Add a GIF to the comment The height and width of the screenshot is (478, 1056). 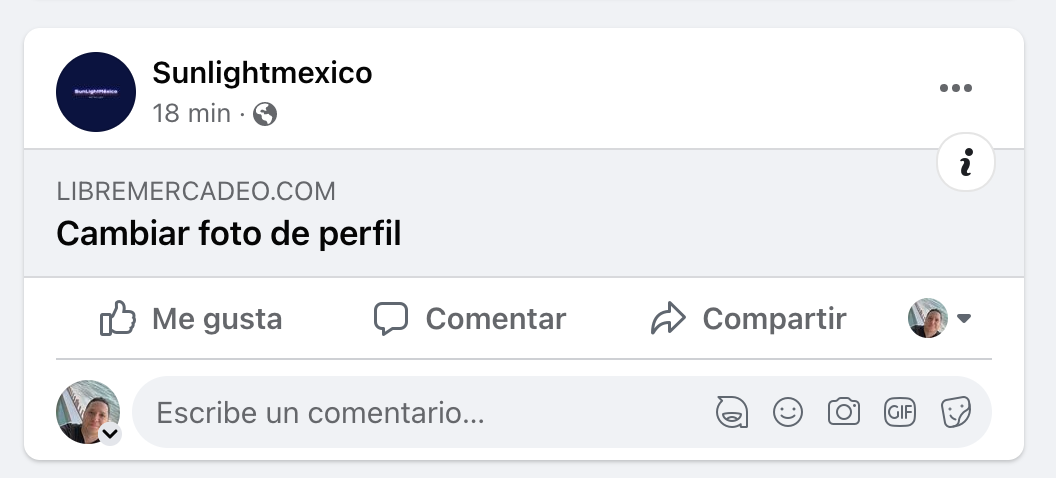point(900,412)
